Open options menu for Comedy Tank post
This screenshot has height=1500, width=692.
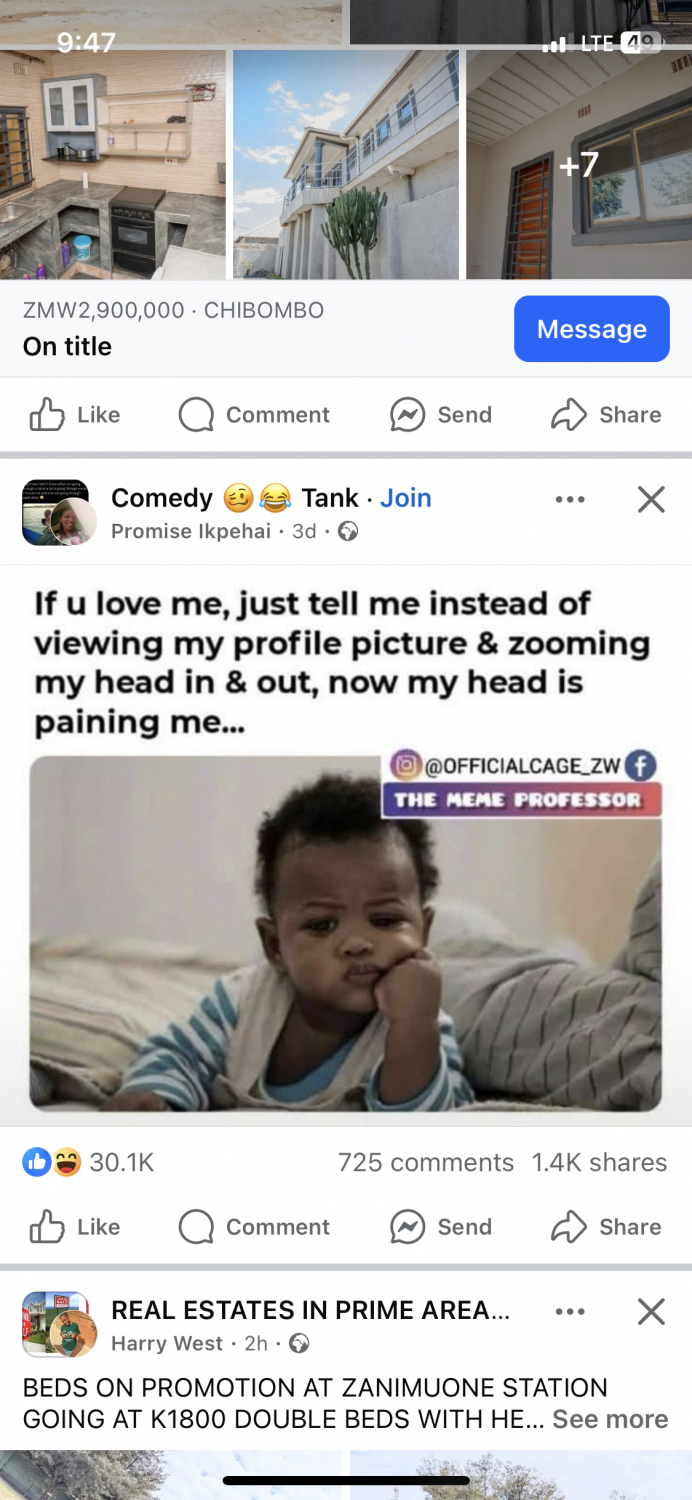coord(570,499)
